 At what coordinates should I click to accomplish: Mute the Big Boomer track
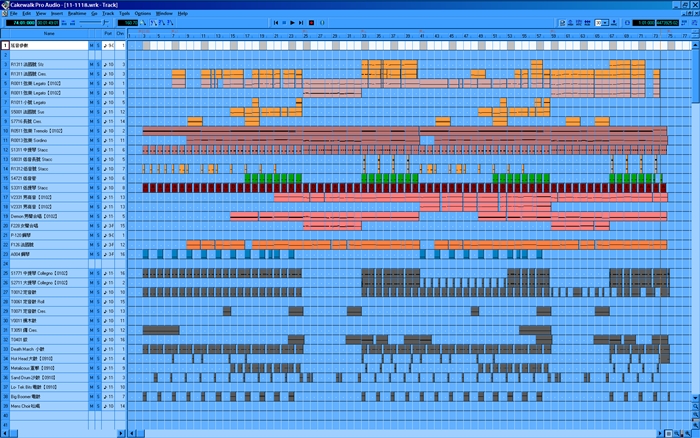(x=91, y=396)
